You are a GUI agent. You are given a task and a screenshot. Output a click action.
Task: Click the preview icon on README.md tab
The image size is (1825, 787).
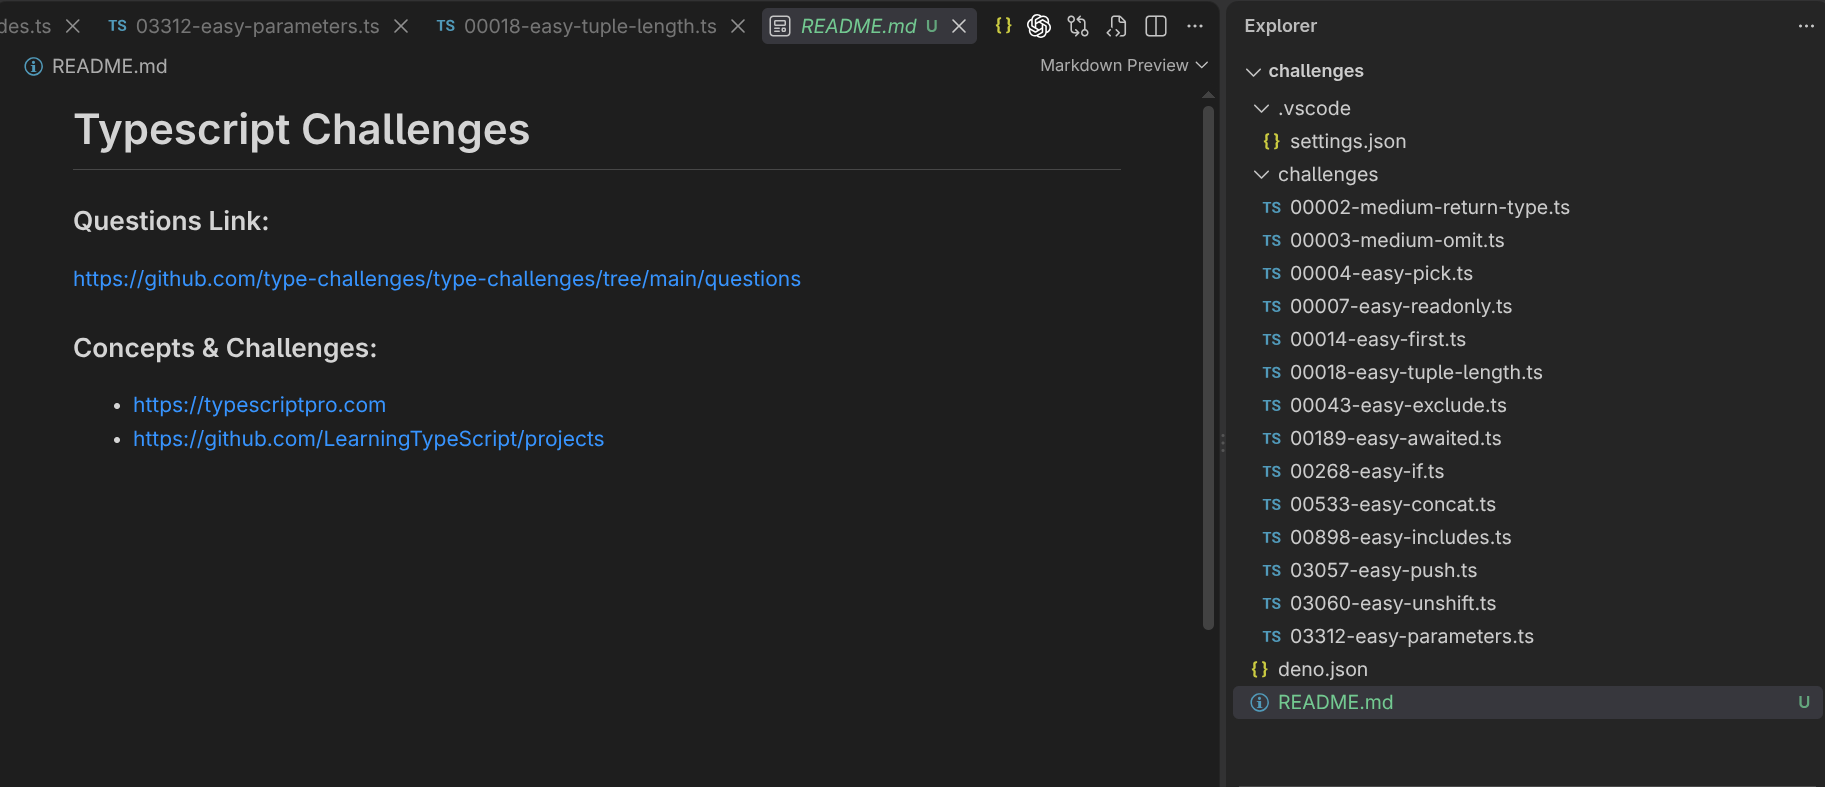click(x=780, y=26)
